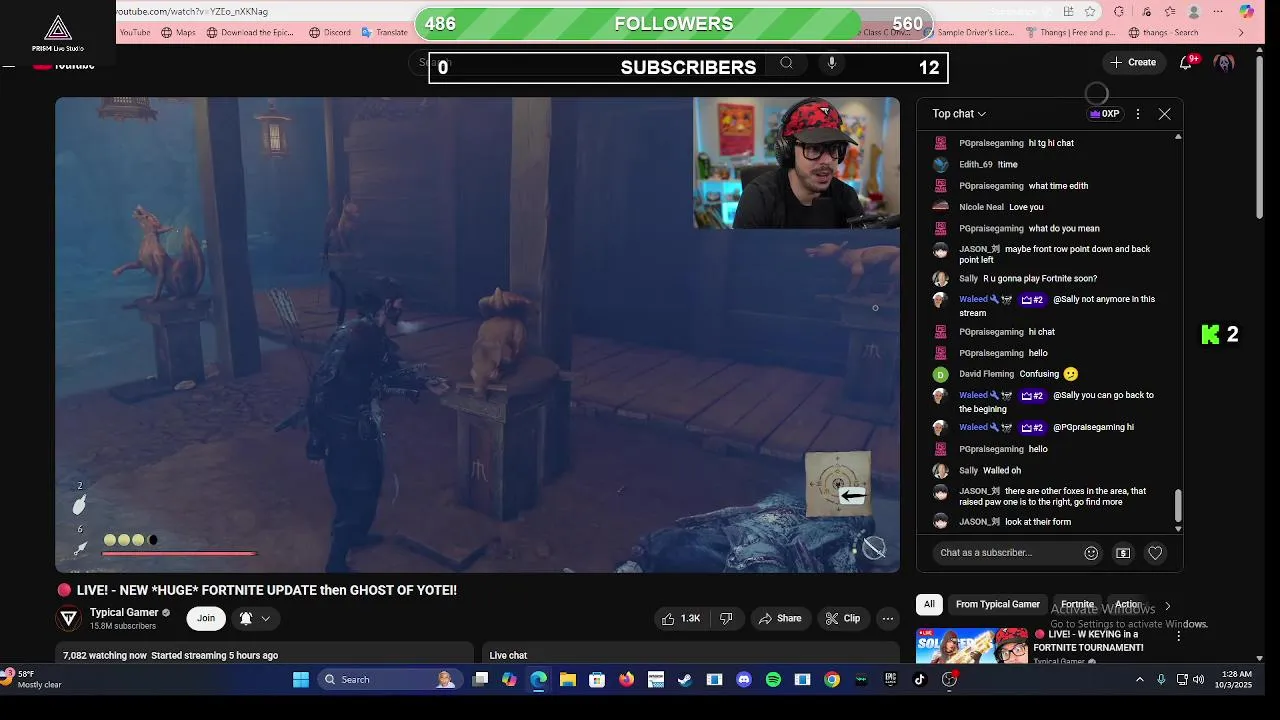Open Edge Copilot sidebar icon

click(1246, 12)
